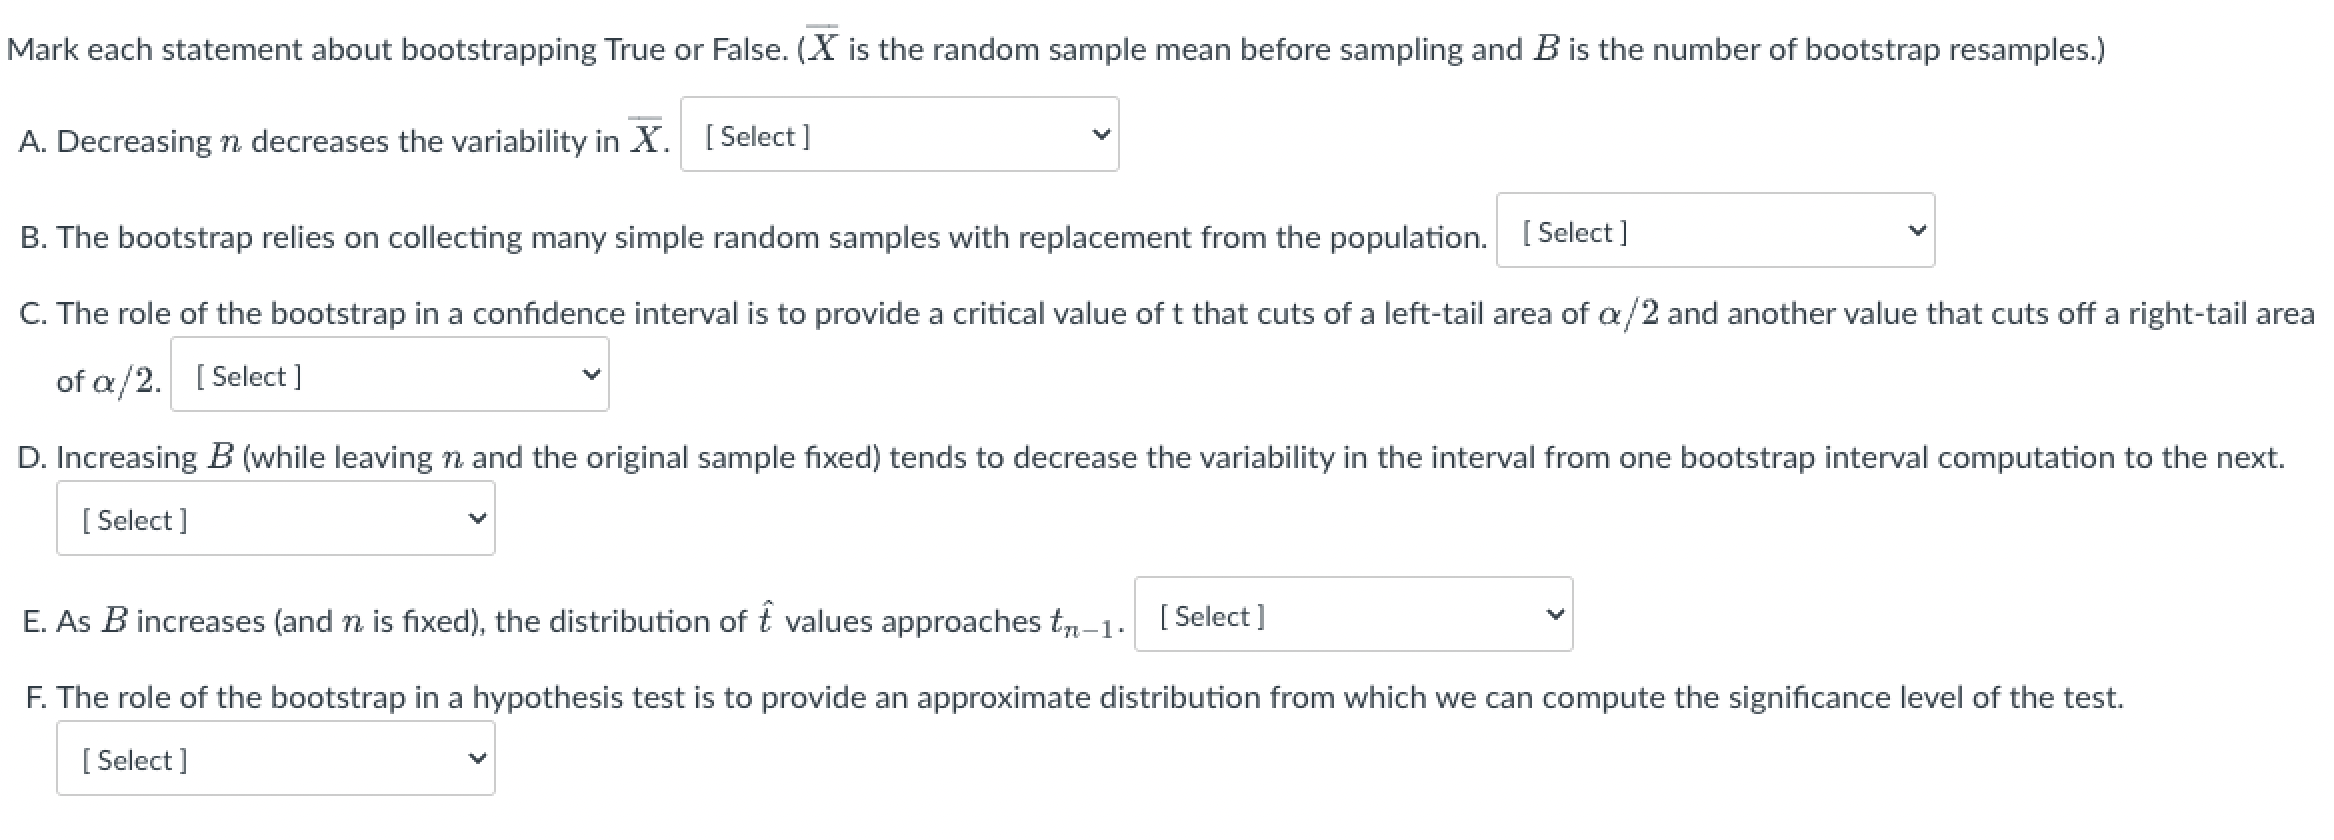The width and height of the screenshot is (2334, 840).
Task: Click statement A's question text
Action: pyautogui.click(x=340, y=140)
